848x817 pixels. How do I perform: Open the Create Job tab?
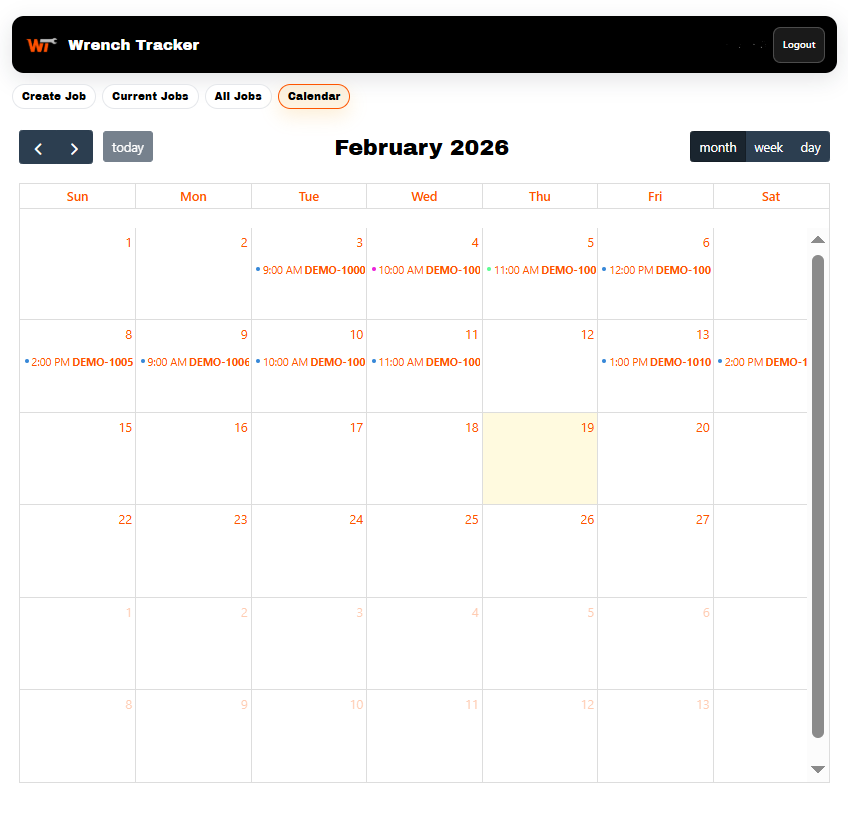click(53, 96)
